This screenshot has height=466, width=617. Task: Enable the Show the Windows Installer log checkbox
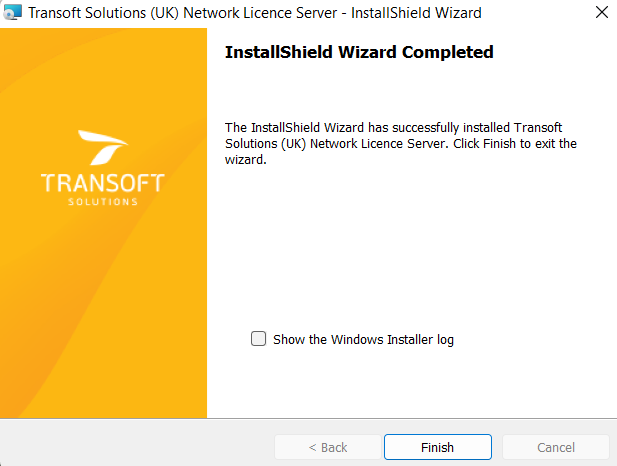click(x=259, y=338)
